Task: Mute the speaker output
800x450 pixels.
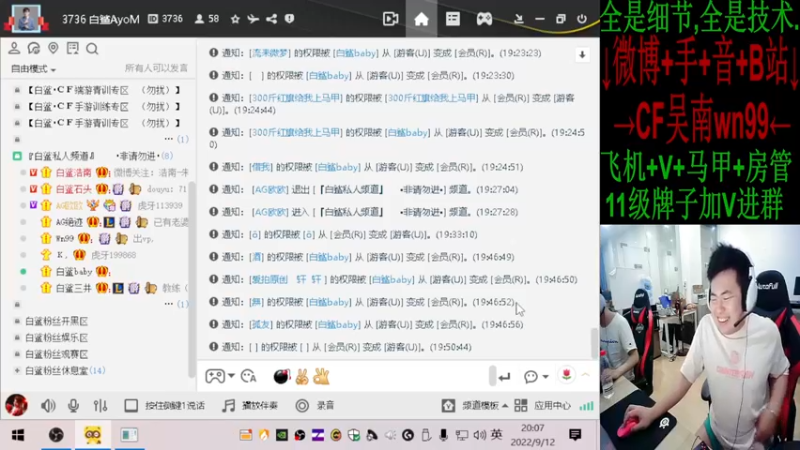Action: pos(48,406)
